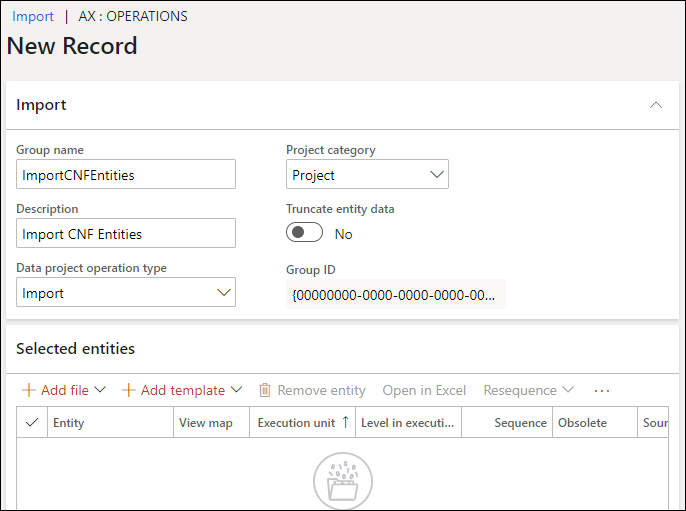Click the Add file plus icon
This screenshot has height=511, width=686.
point(28,390)
